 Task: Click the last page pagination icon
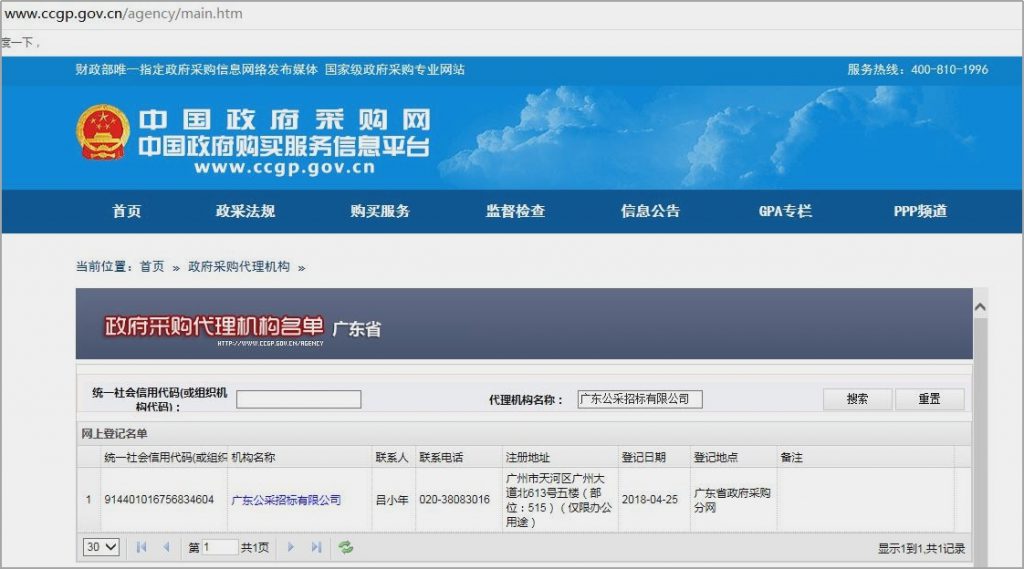point(316,547)
